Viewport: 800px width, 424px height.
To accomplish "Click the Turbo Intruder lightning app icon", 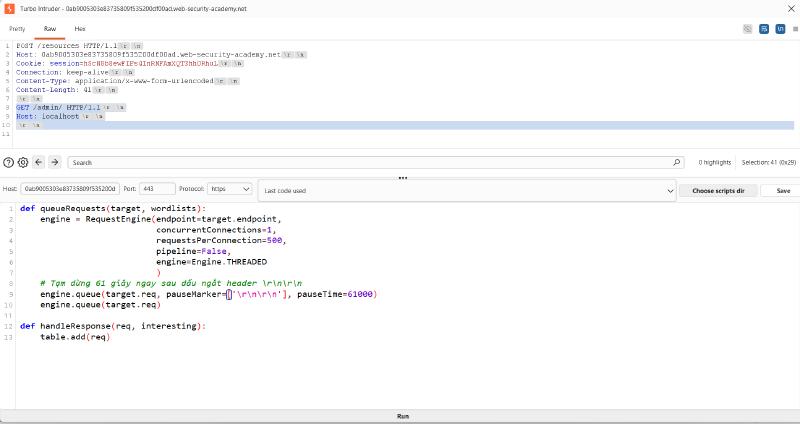I will [x=9, y=9].
